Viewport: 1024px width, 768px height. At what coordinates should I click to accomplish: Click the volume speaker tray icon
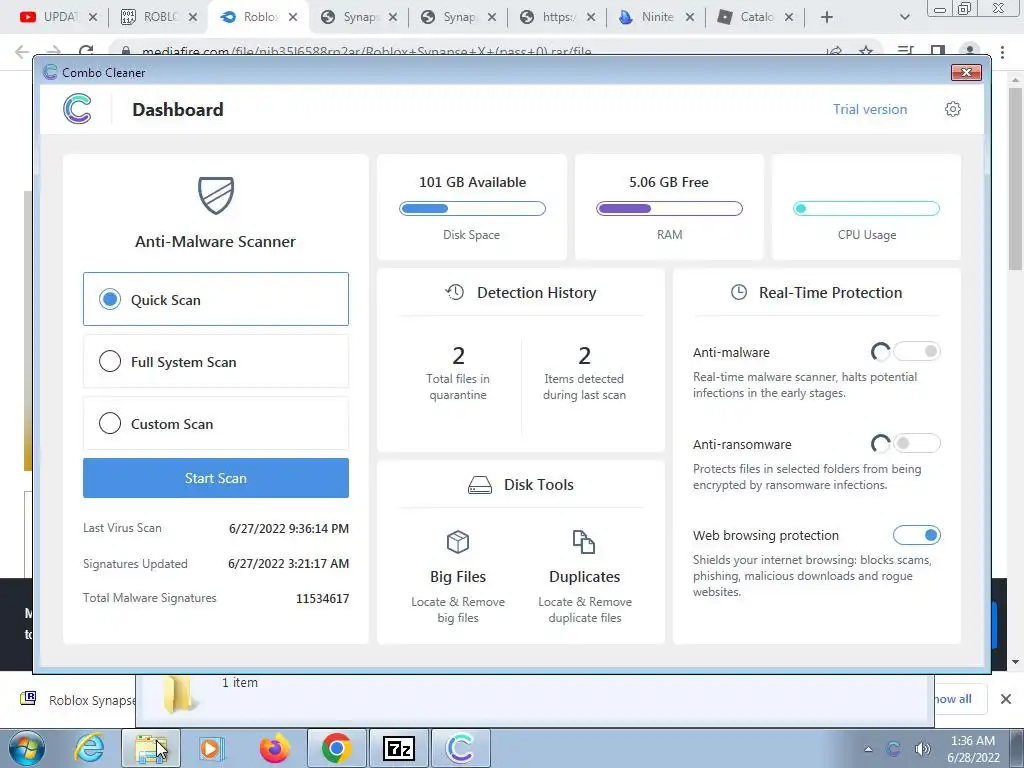pyautogui.click(x=922, y=749)
